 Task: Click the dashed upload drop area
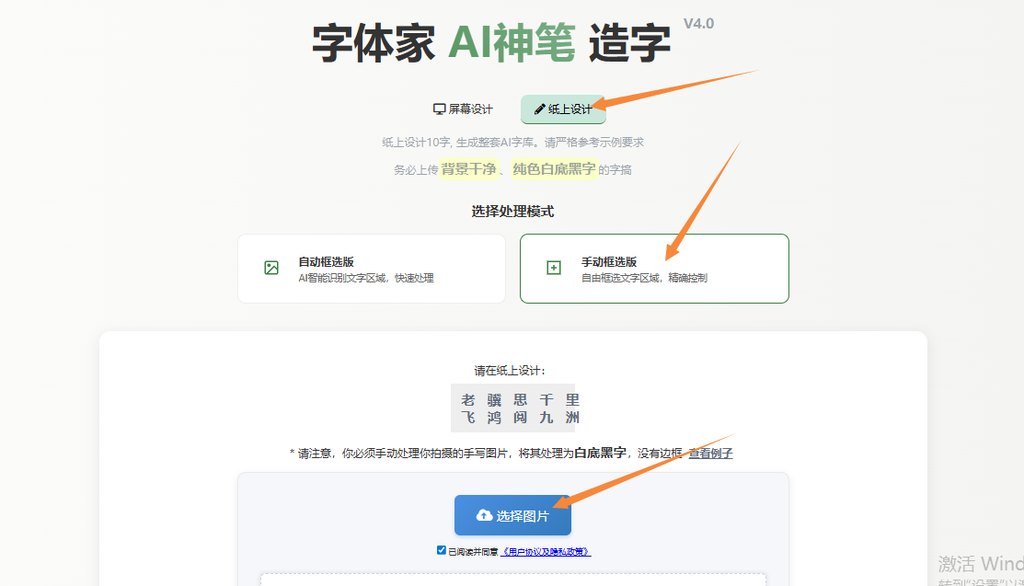[513, 579]
